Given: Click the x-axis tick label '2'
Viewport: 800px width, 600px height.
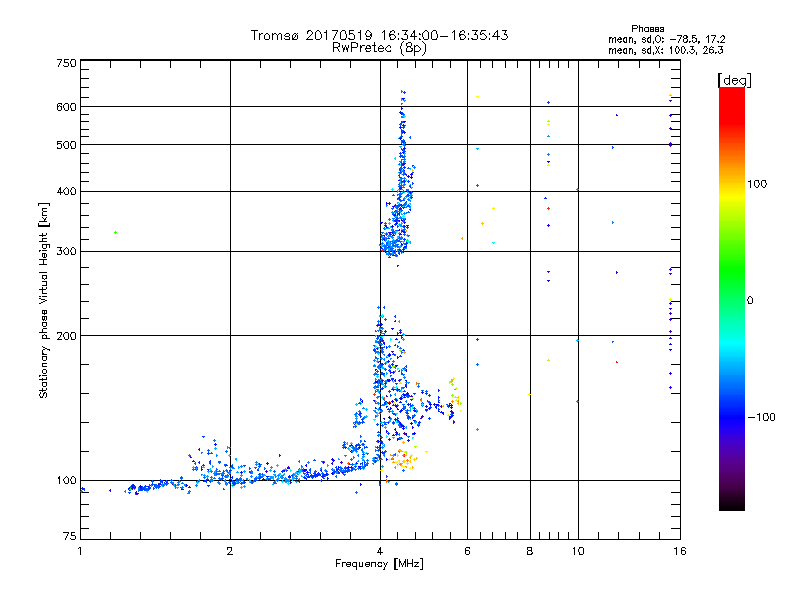Looking at the screenshot, I should (230, 551).
